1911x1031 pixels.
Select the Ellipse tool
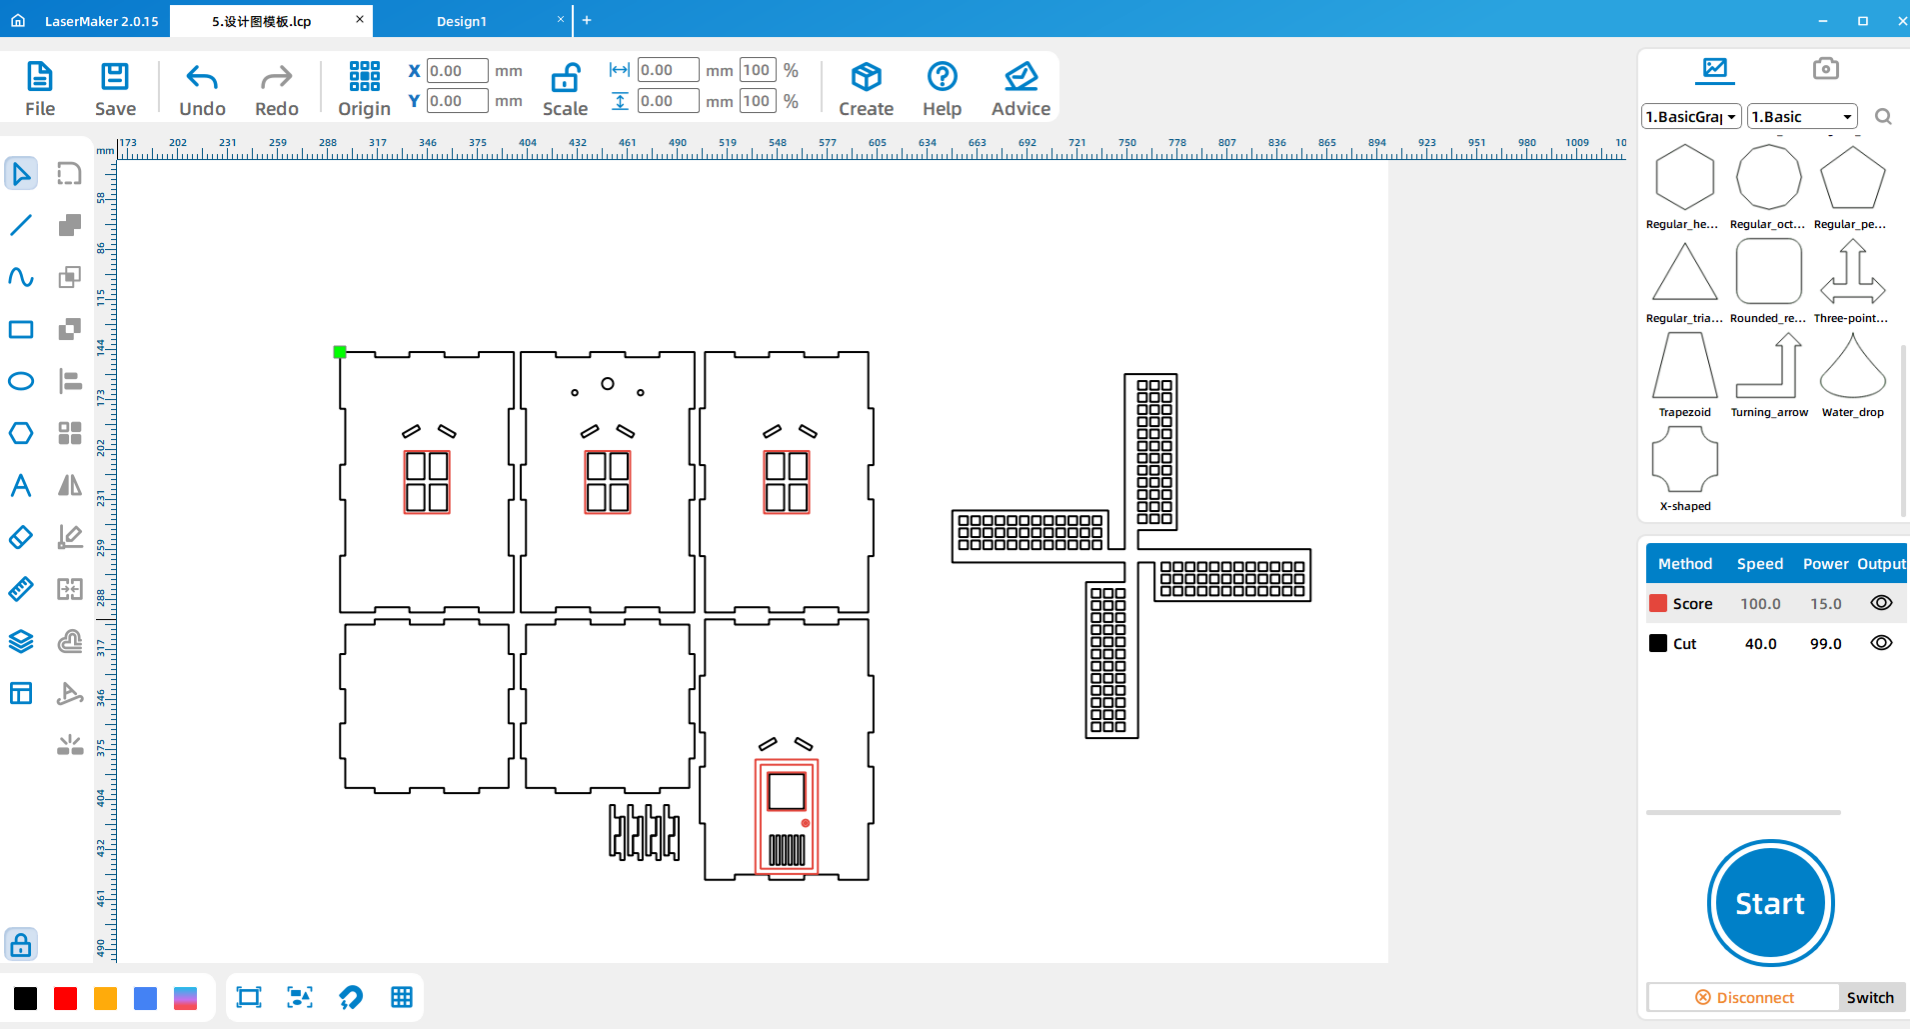(21, 381)
